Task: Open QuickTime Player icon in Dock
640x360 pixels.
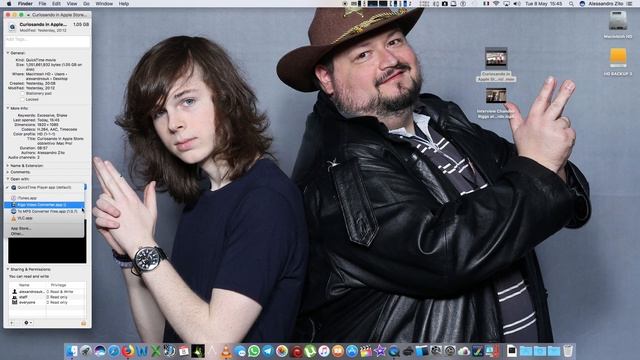Action: coord(394,351)
